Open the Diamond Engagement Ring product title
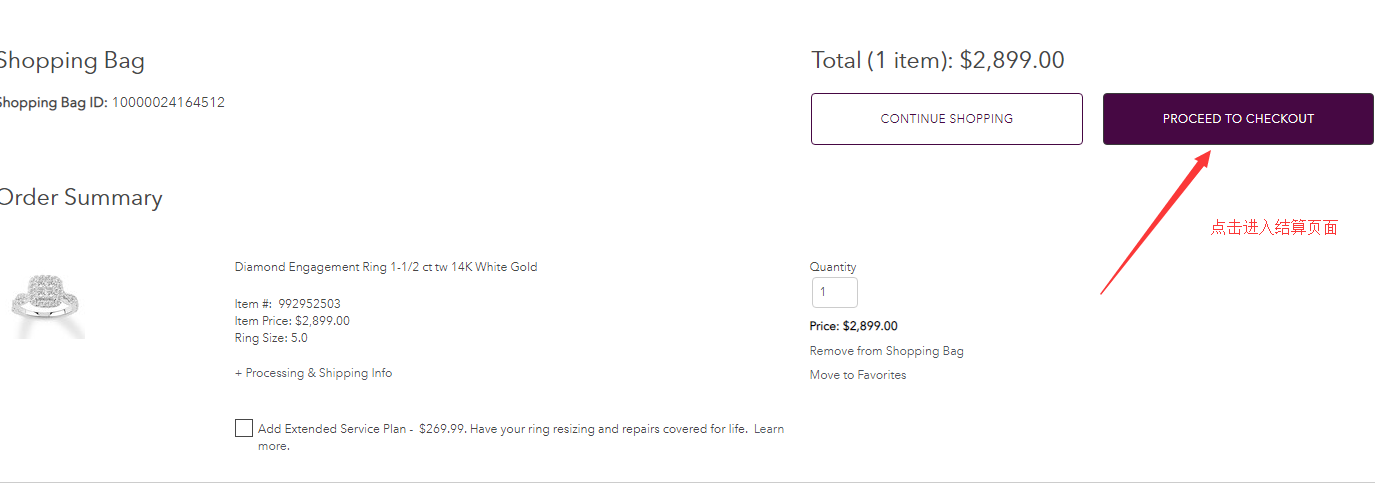This screenshot has width=1392, height=498. [x=386, y=267]
